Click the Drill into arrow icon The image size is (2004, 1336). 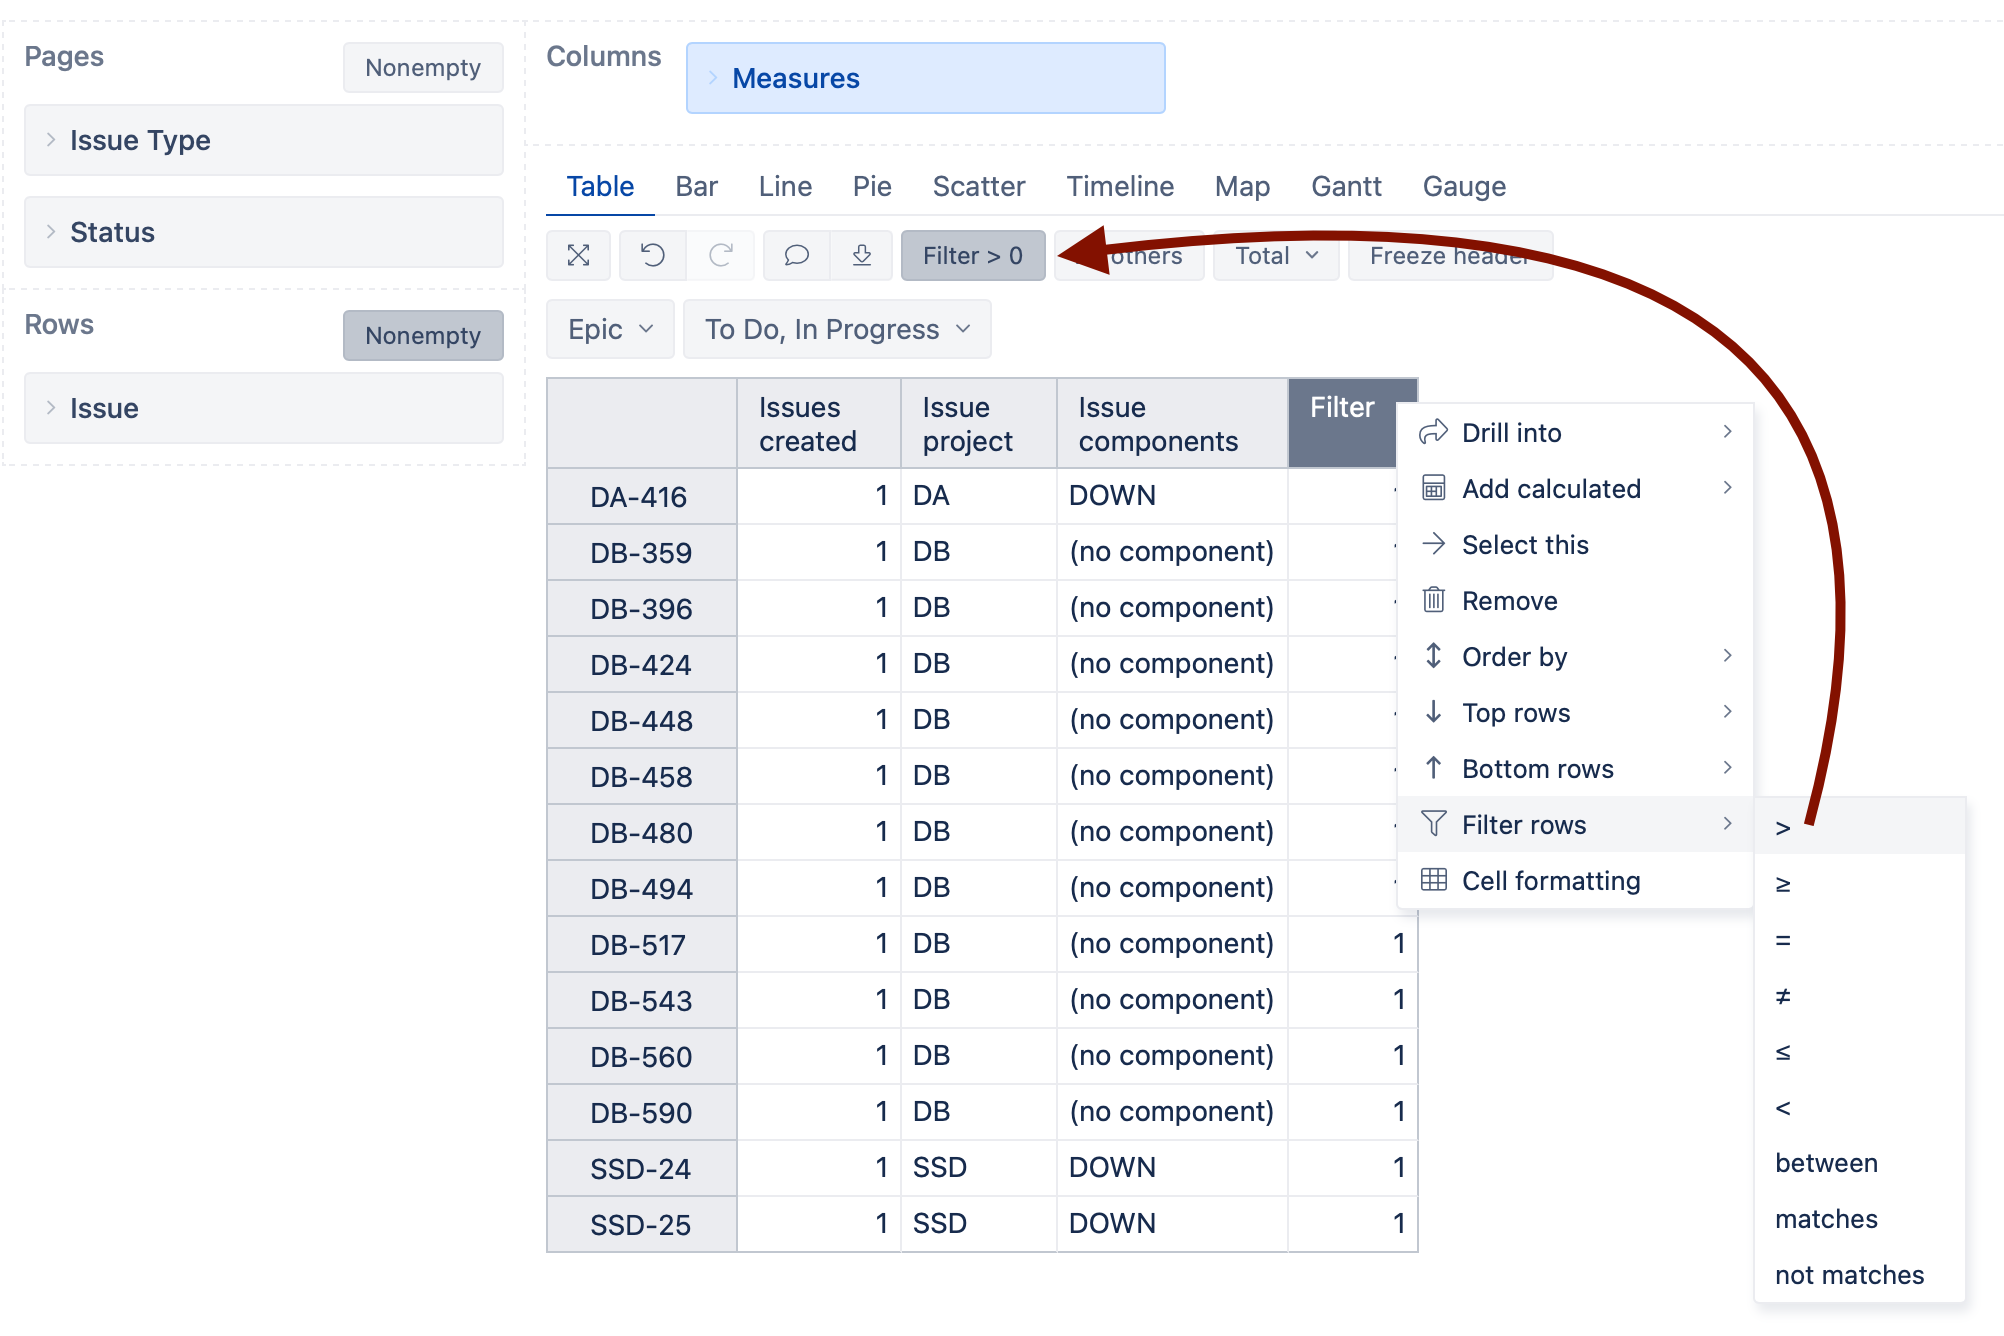[1433, 432]
